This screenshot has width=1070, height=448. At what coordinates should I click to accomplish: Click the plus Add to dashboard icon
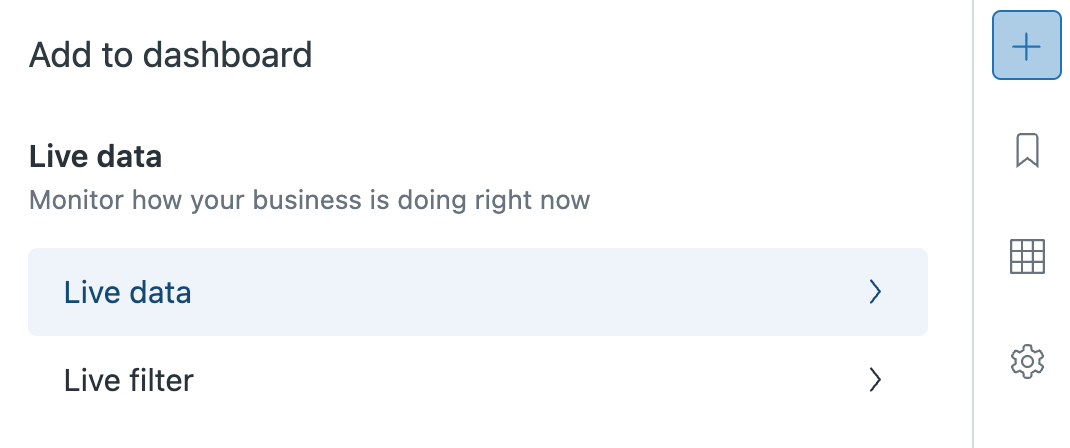(1026, 46)
